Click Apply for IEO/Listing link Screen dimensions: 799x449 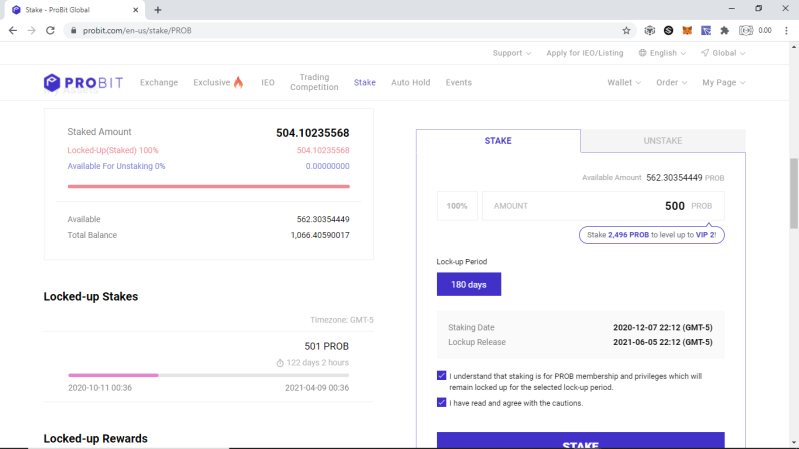click(584, 53)
